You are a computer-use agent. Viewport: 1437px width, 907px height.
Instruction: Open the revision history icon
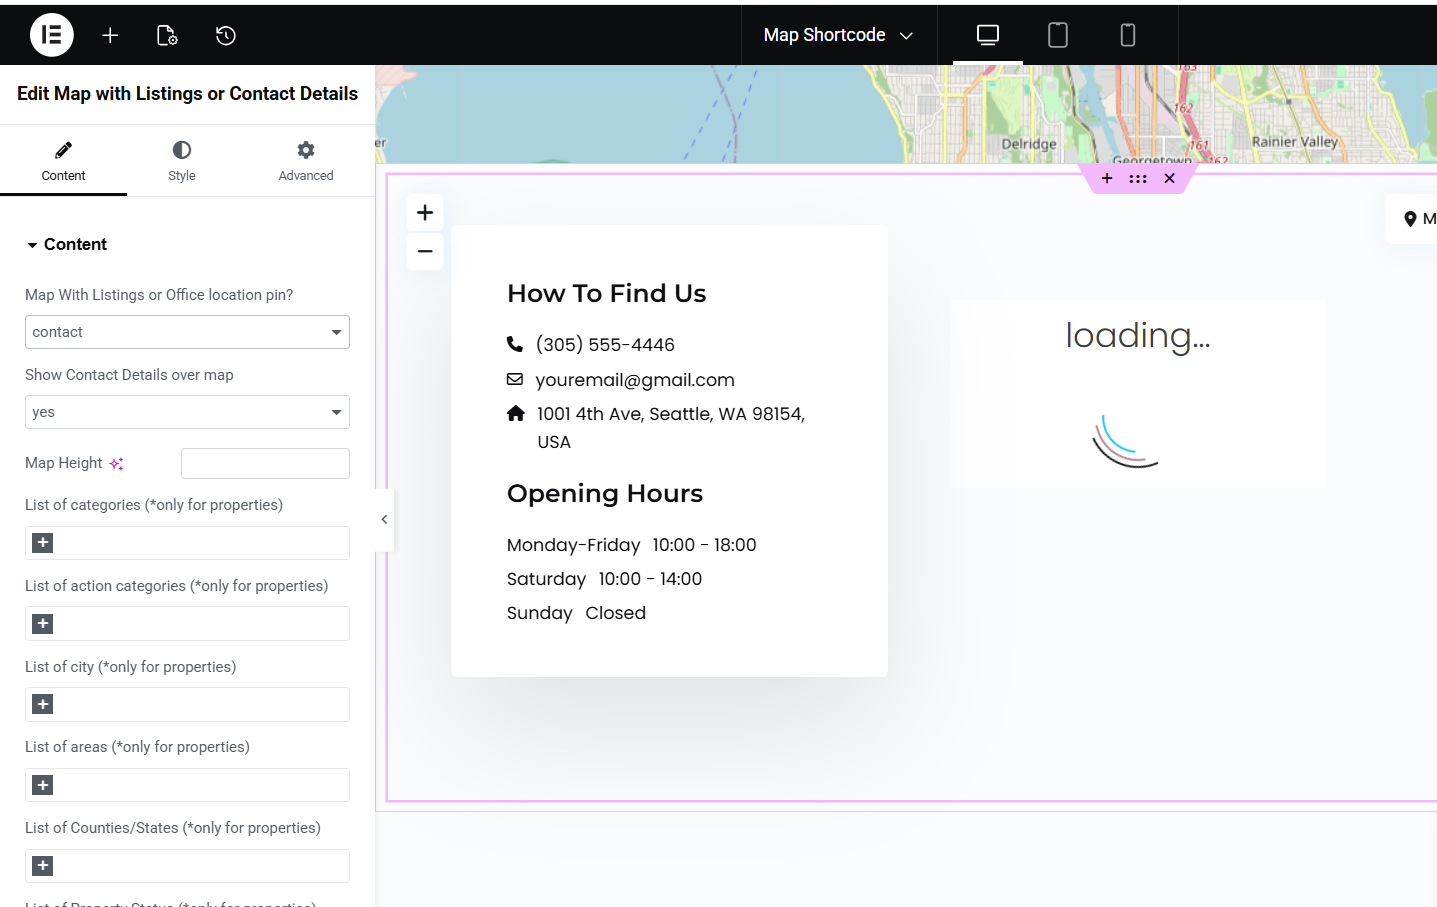(x=226, y=35)
